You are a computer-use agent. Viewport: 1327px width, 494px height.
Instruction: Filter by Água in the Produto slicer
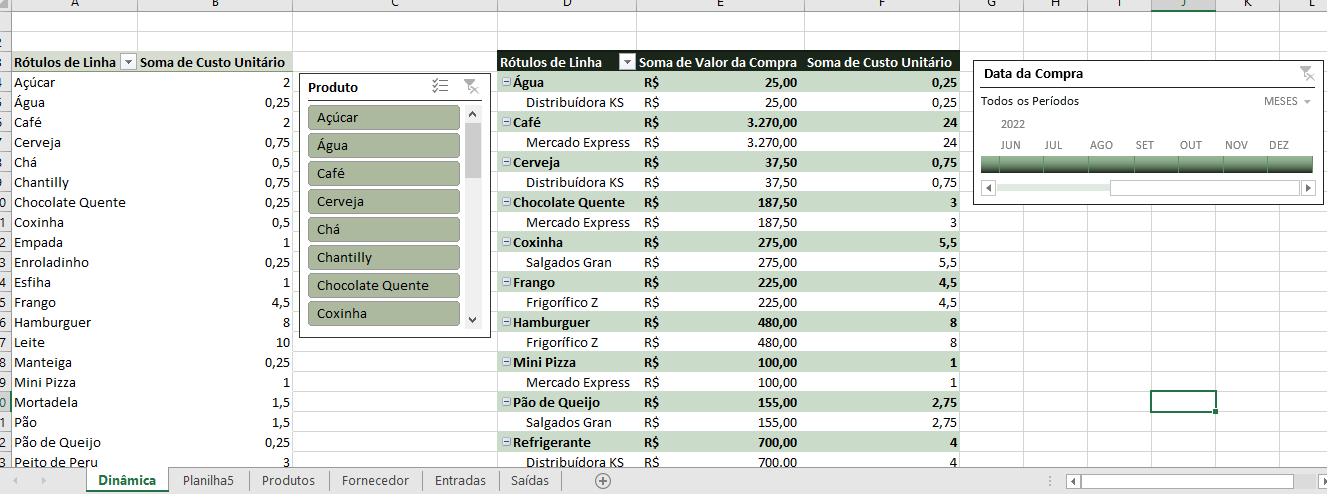(384, 145)
